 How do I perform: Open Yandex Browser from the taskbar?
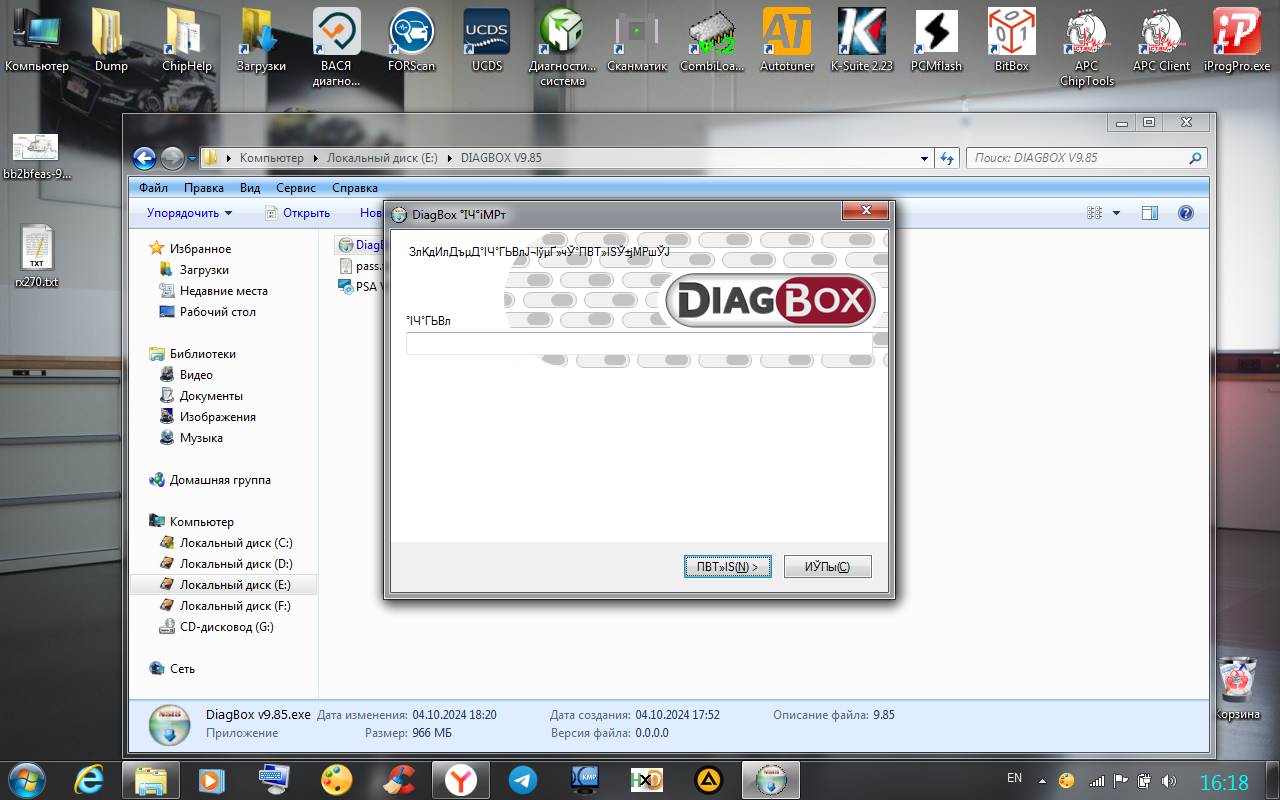[460, 779]
